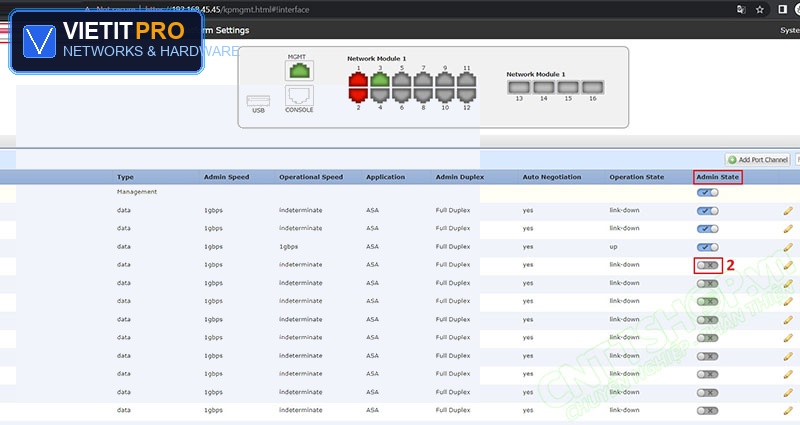Open the browser translate icon

(x=741, y=10)
